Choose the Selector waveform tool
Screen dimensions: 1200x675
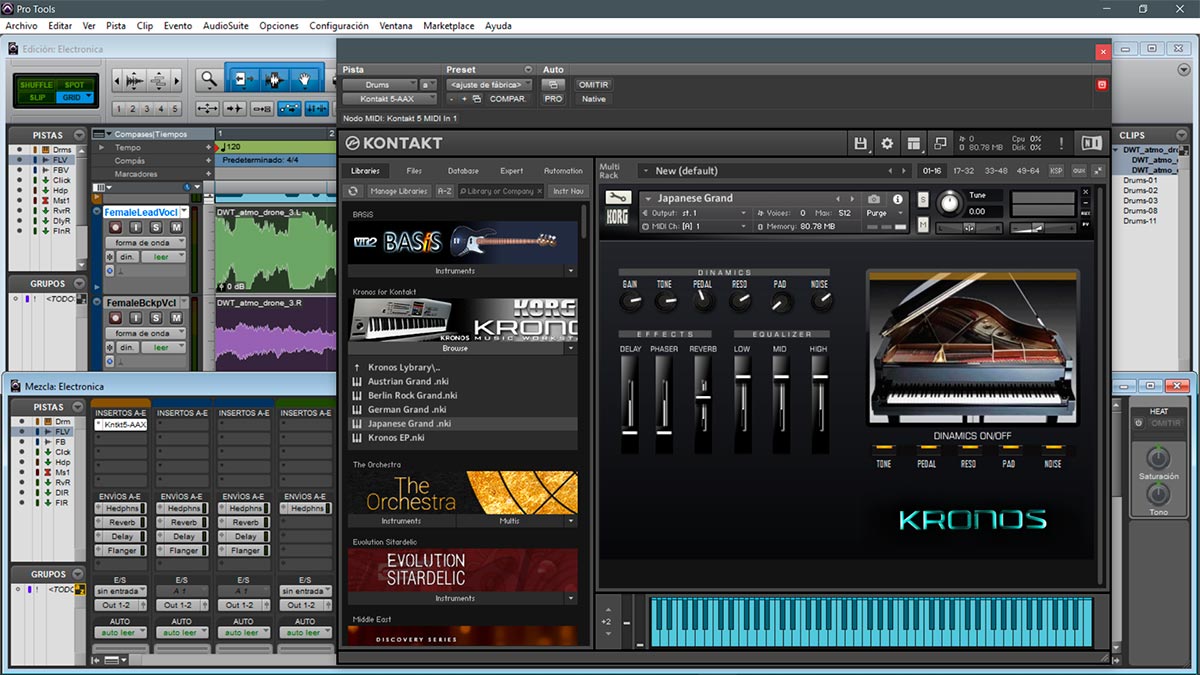tap(274, 79)
